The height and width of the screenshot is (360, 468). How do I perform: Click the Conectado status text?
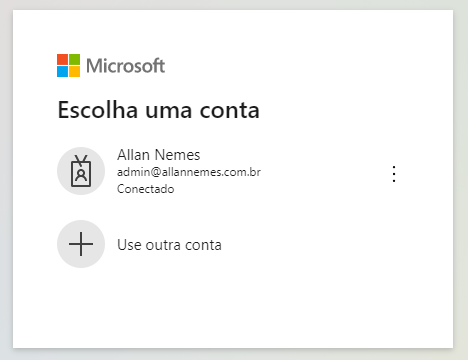point(145,189)
